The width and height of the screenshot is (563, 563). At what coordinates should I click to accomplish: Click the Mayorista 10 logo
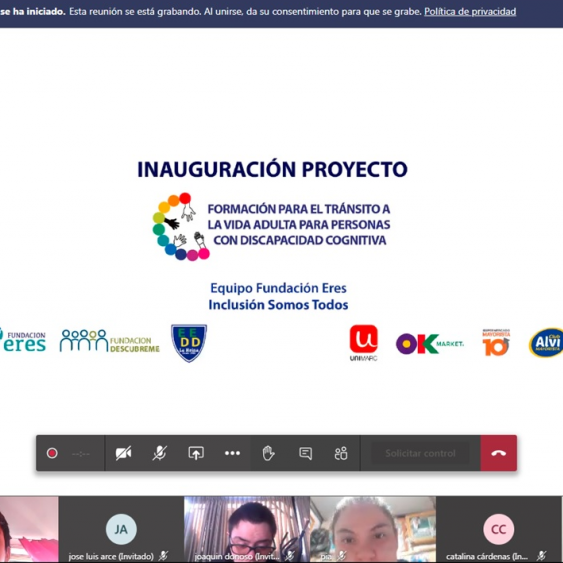point(496,342)
